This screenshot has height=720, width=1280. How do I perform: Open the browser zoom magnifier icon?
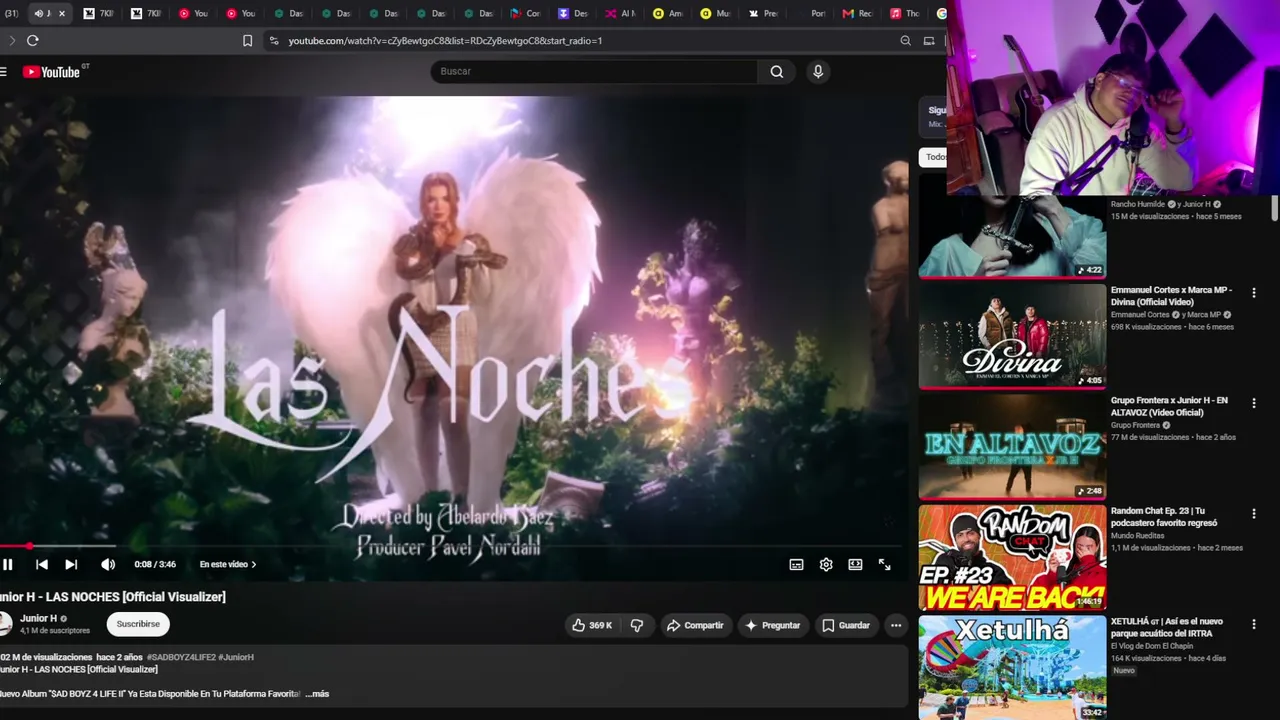(905, 41)
